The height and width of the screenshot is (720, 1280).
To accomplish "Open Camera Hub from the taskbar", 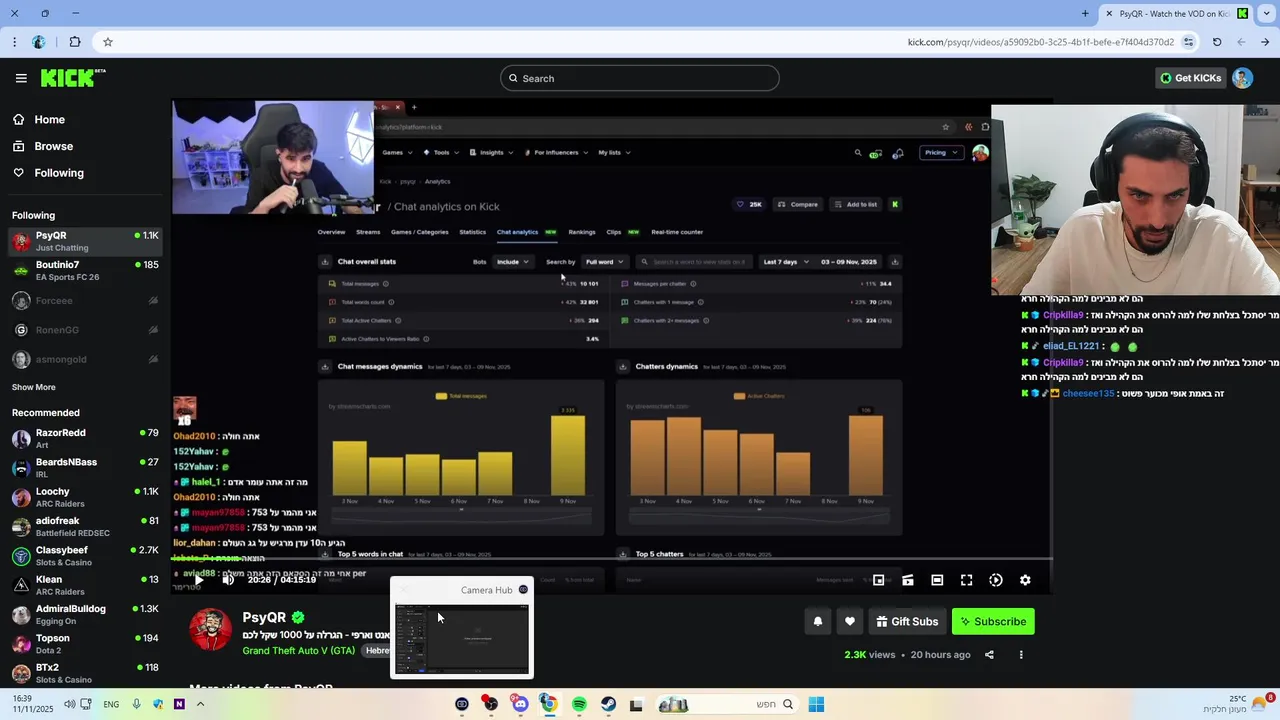I will tap(462, 704).
